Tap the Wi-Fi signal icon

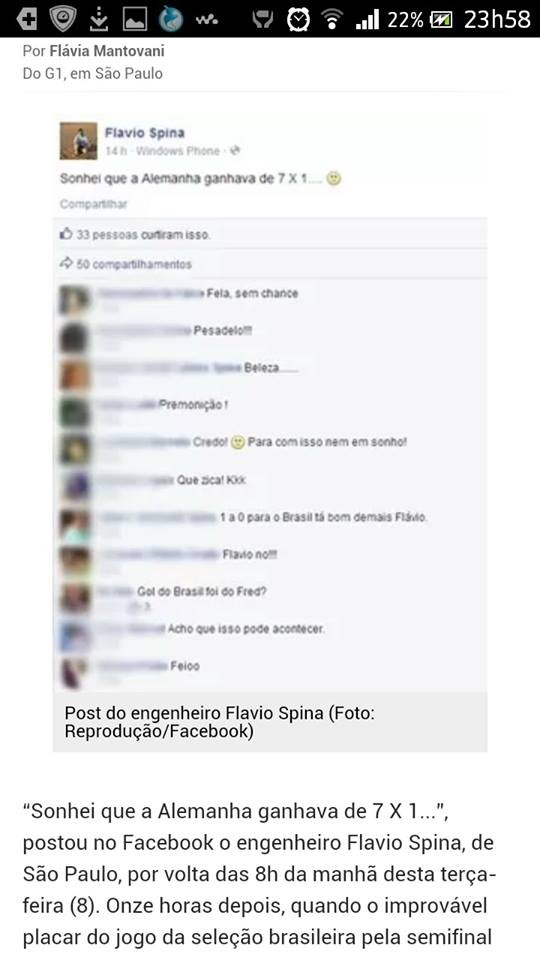pyautogui.click(x=332, y=20)
